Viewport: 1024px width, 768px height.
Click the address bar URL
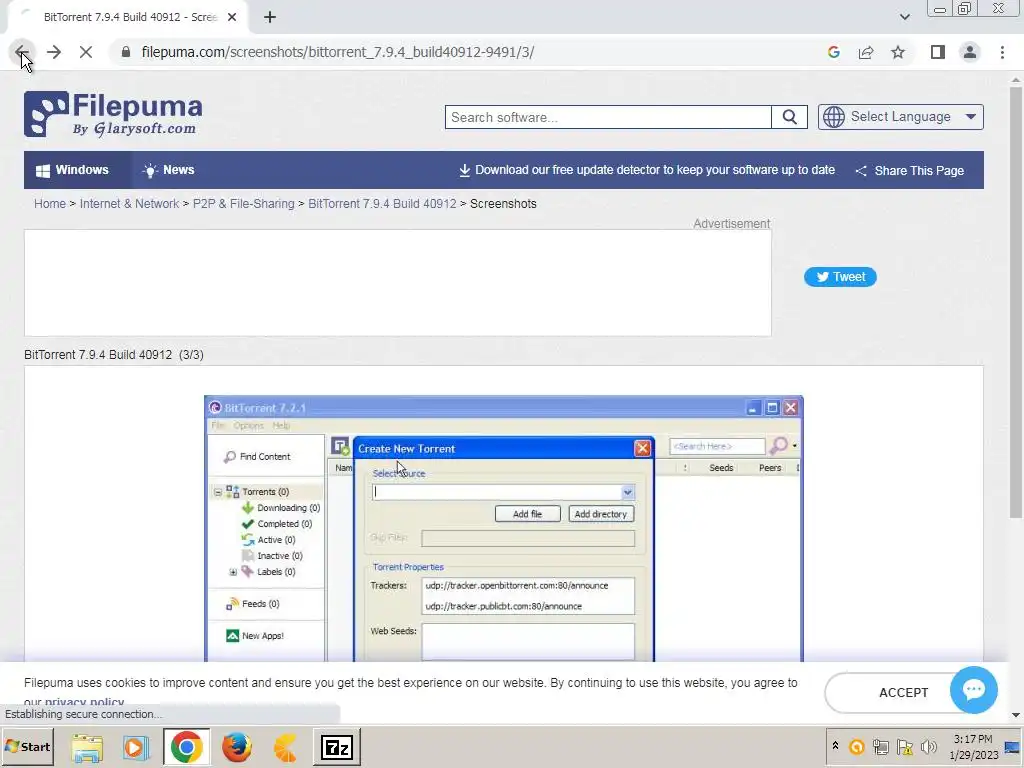click(338, 52)
